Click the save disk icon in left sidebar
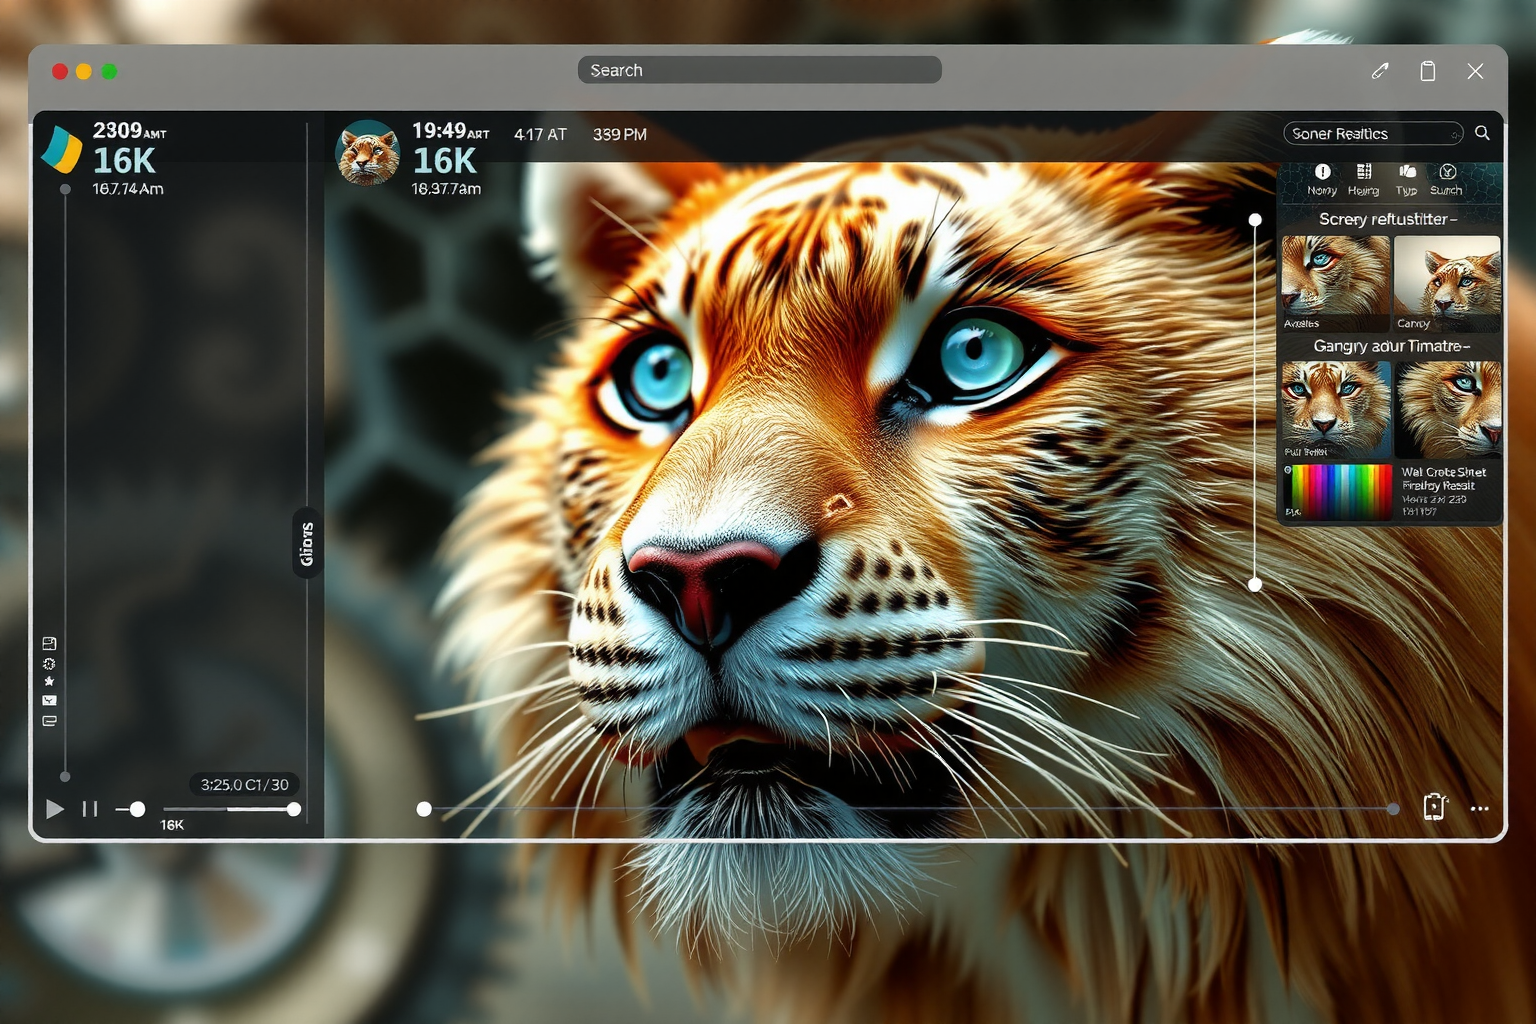 point(49,644)
